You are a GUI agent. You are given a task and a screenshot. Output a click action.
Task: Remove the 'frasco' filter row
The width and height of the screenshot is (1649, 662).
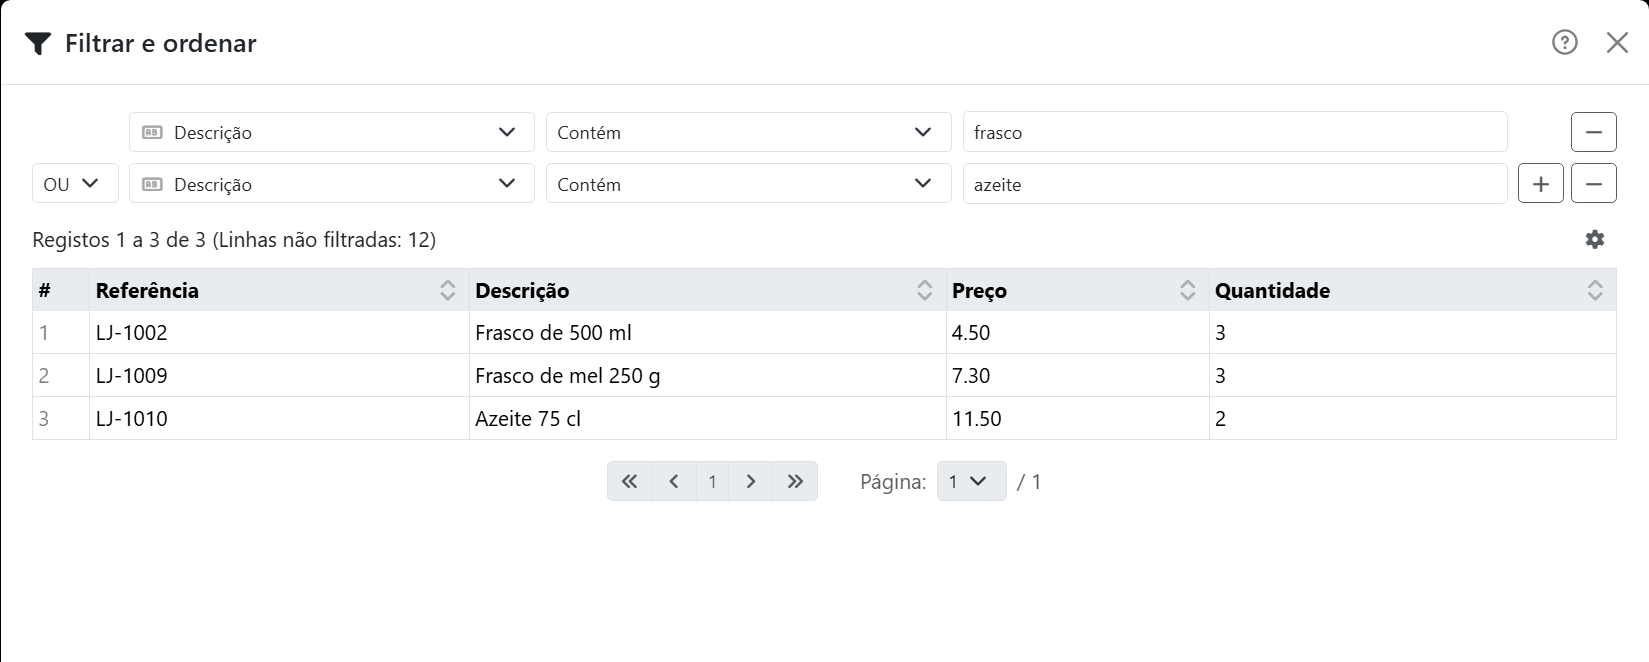coord(1594,132)
